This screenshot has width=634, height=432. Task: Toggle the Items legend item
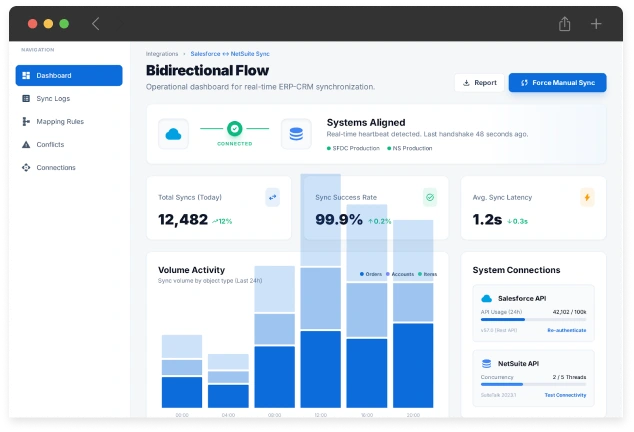pos(427,274)
